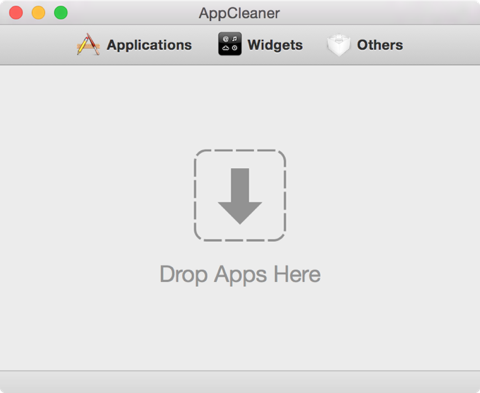Screen dimensions: 480x393
Task: Click toolbar space between Applications and Widgets
Action: click(205, 45)
